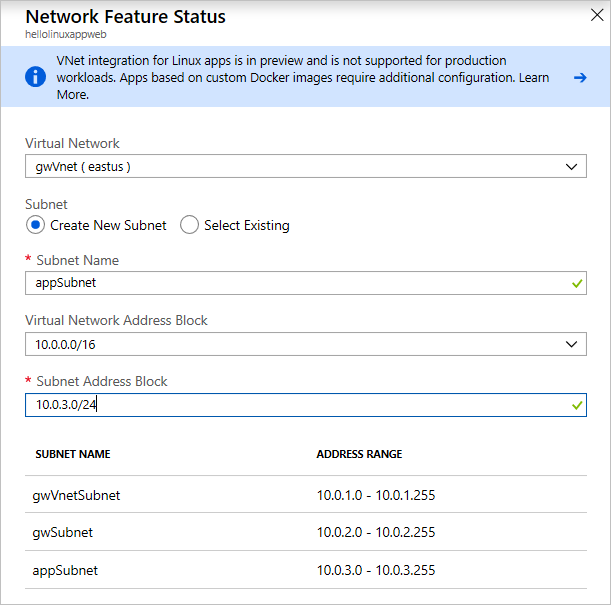Select the gwSubnet row name
The image size is (611, 605).
tap(63, 533)
